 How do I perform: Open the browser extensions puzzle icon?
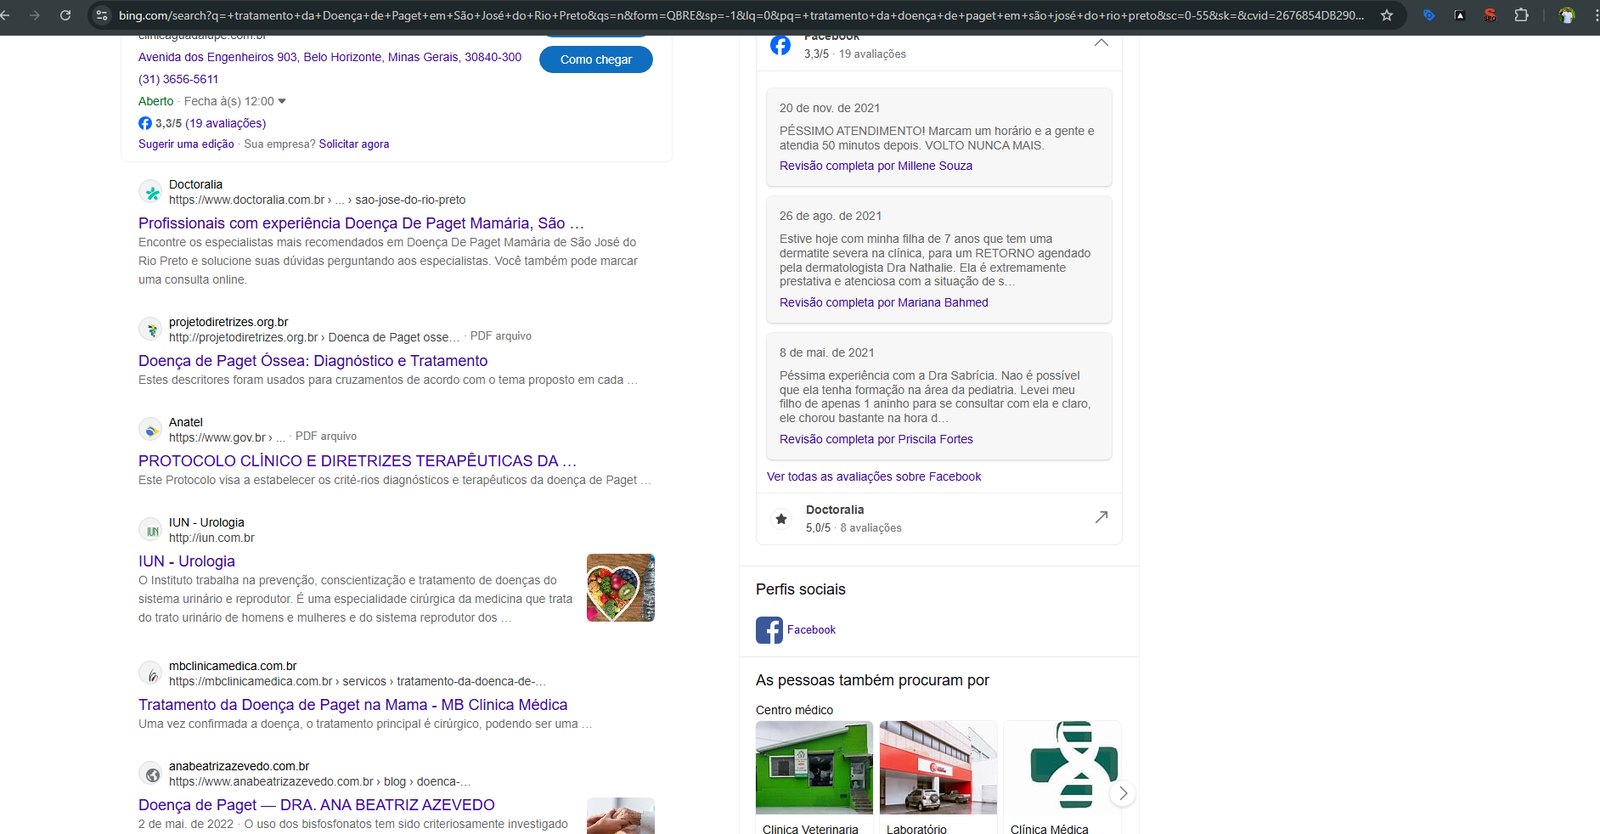point(1521,15)
